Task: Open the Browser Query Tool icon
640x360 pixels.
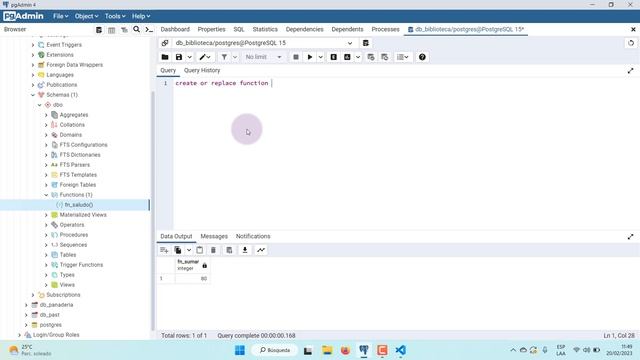Action: click(99, 29)
